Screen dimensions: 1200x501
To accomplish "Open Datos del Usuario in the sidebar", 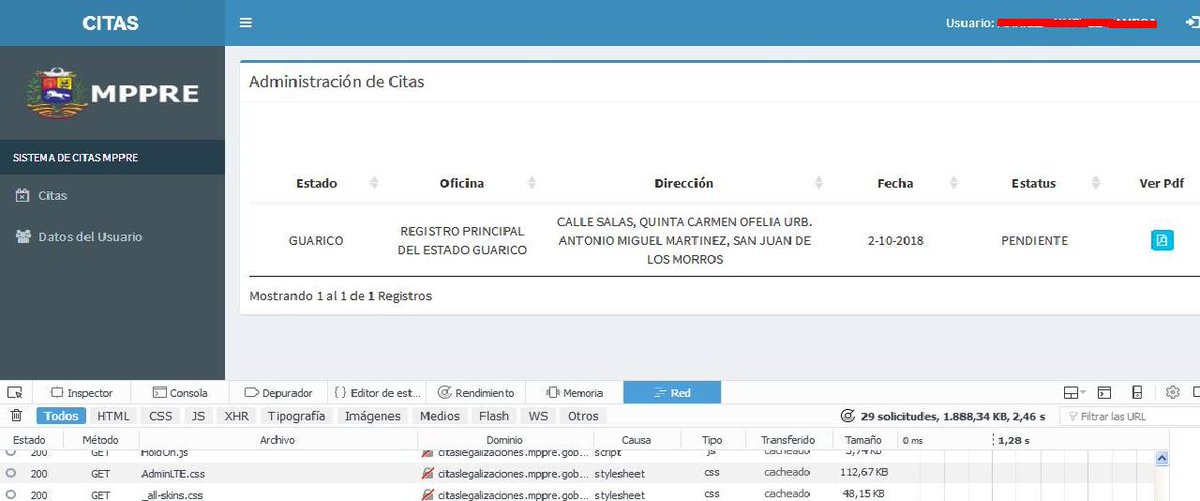I will 112,237.
